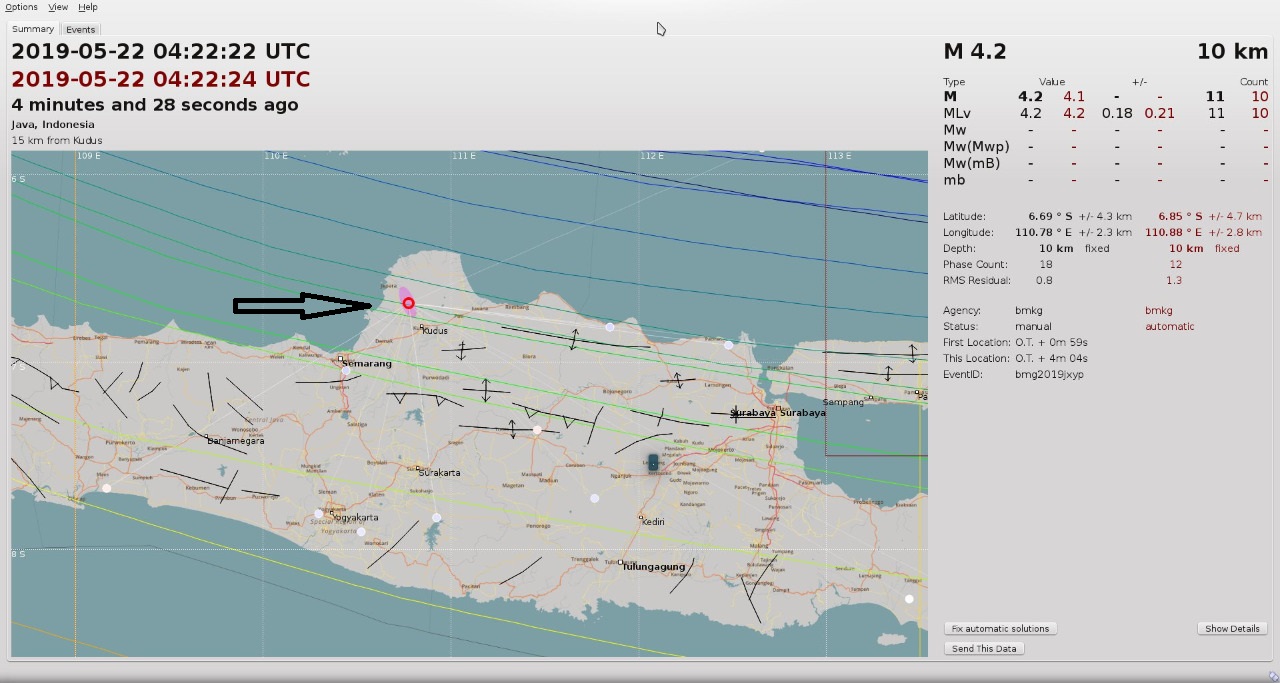This screenshot has height=683, width=1280.
Task: Switch to the Events tab
Action: pos(81,30)
